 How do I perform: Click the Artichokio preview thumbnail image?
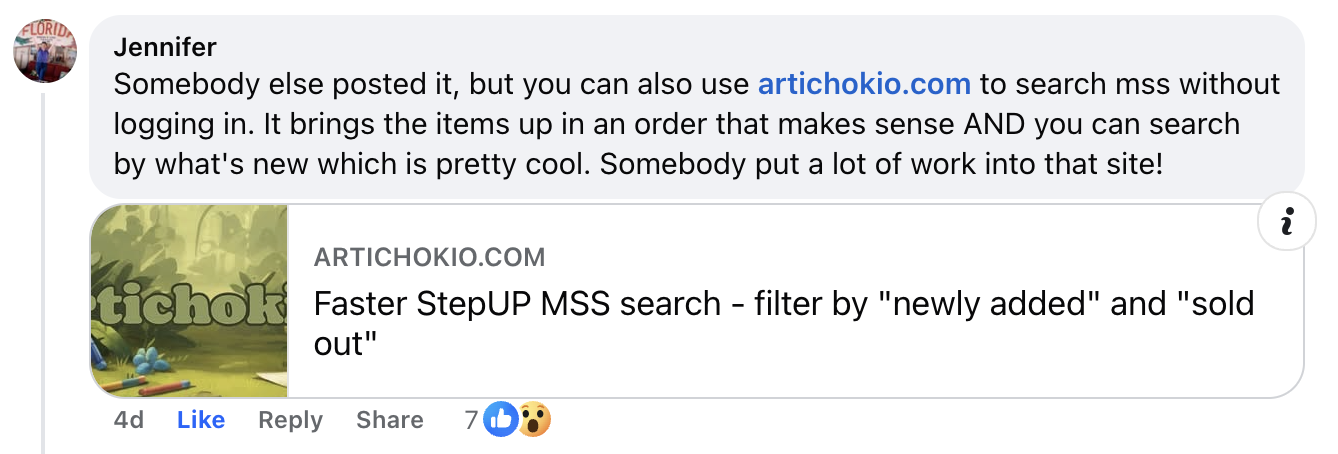pyautogui.click(x=189, y=301)
